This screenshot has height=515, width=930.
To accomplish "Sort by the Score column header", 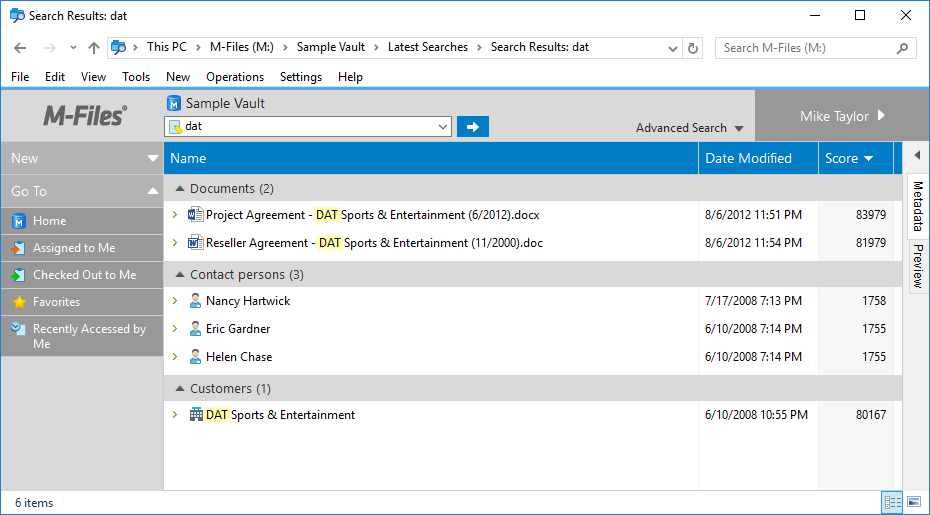I will [856, 158].
